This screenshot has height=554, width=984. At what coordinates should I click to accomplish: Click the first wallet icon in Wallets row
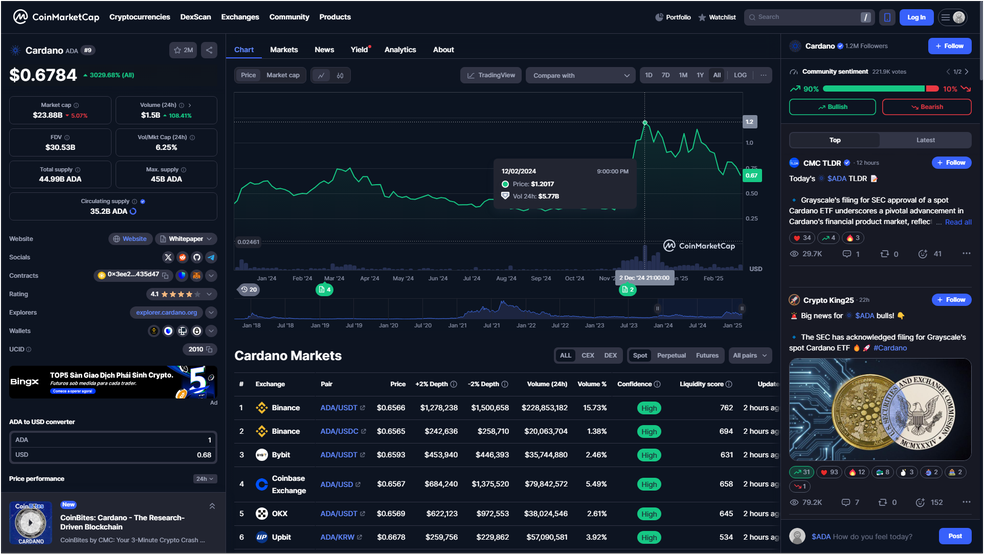click(x=153, y=331)
